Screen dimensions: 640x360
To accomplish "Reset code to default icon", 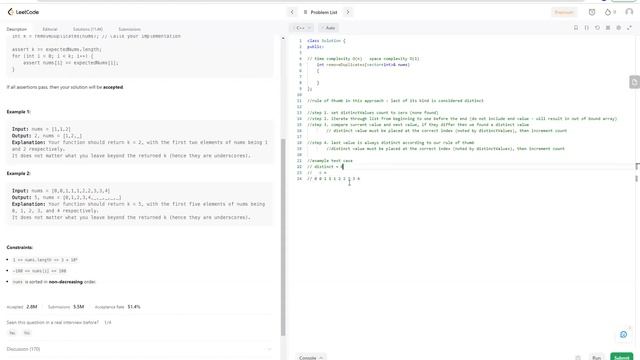I will [597, 28].
